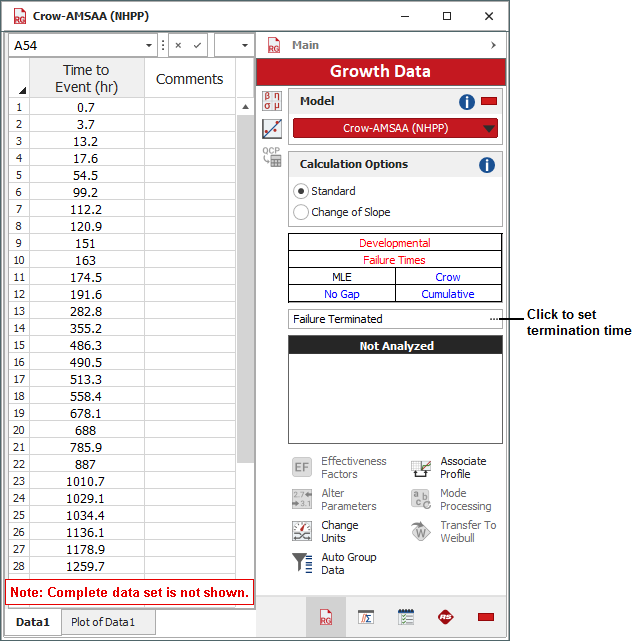Screen dimensions: 635x641
Task: Click the cell containing 282.8
Action: pos(86,312)
